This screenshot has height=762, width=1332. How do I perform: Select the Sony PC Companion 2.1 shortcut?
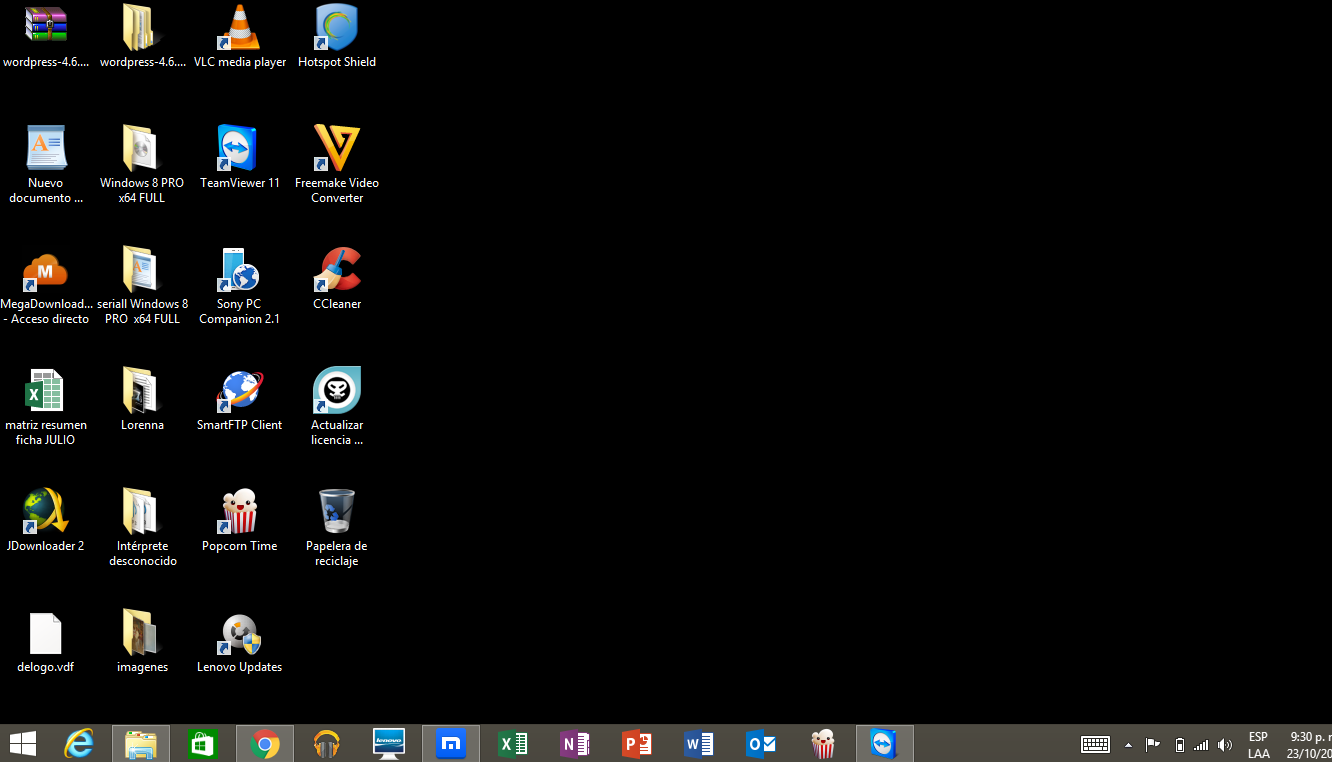pos(239,270)
